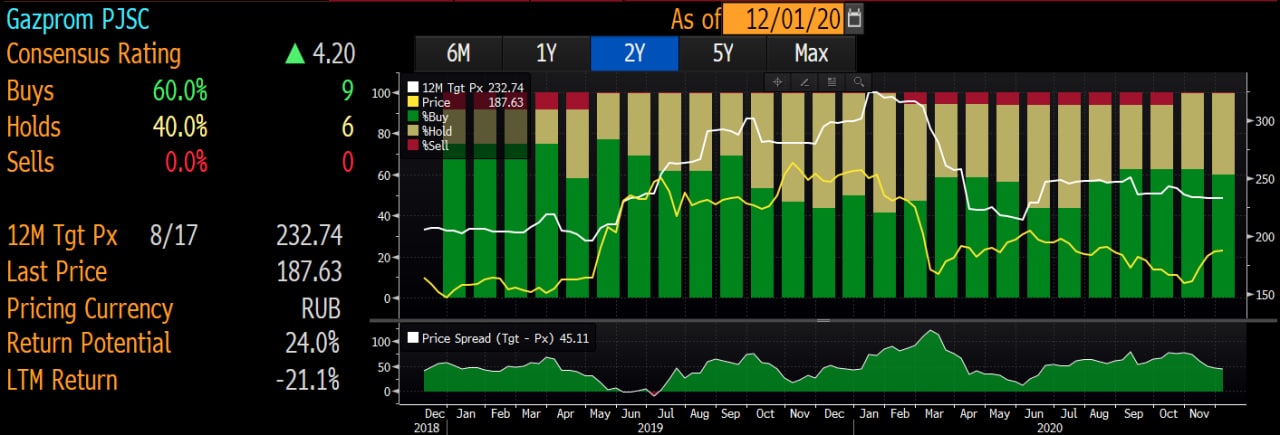
Task: Edit the As of date field
Action: click(782, 18)
